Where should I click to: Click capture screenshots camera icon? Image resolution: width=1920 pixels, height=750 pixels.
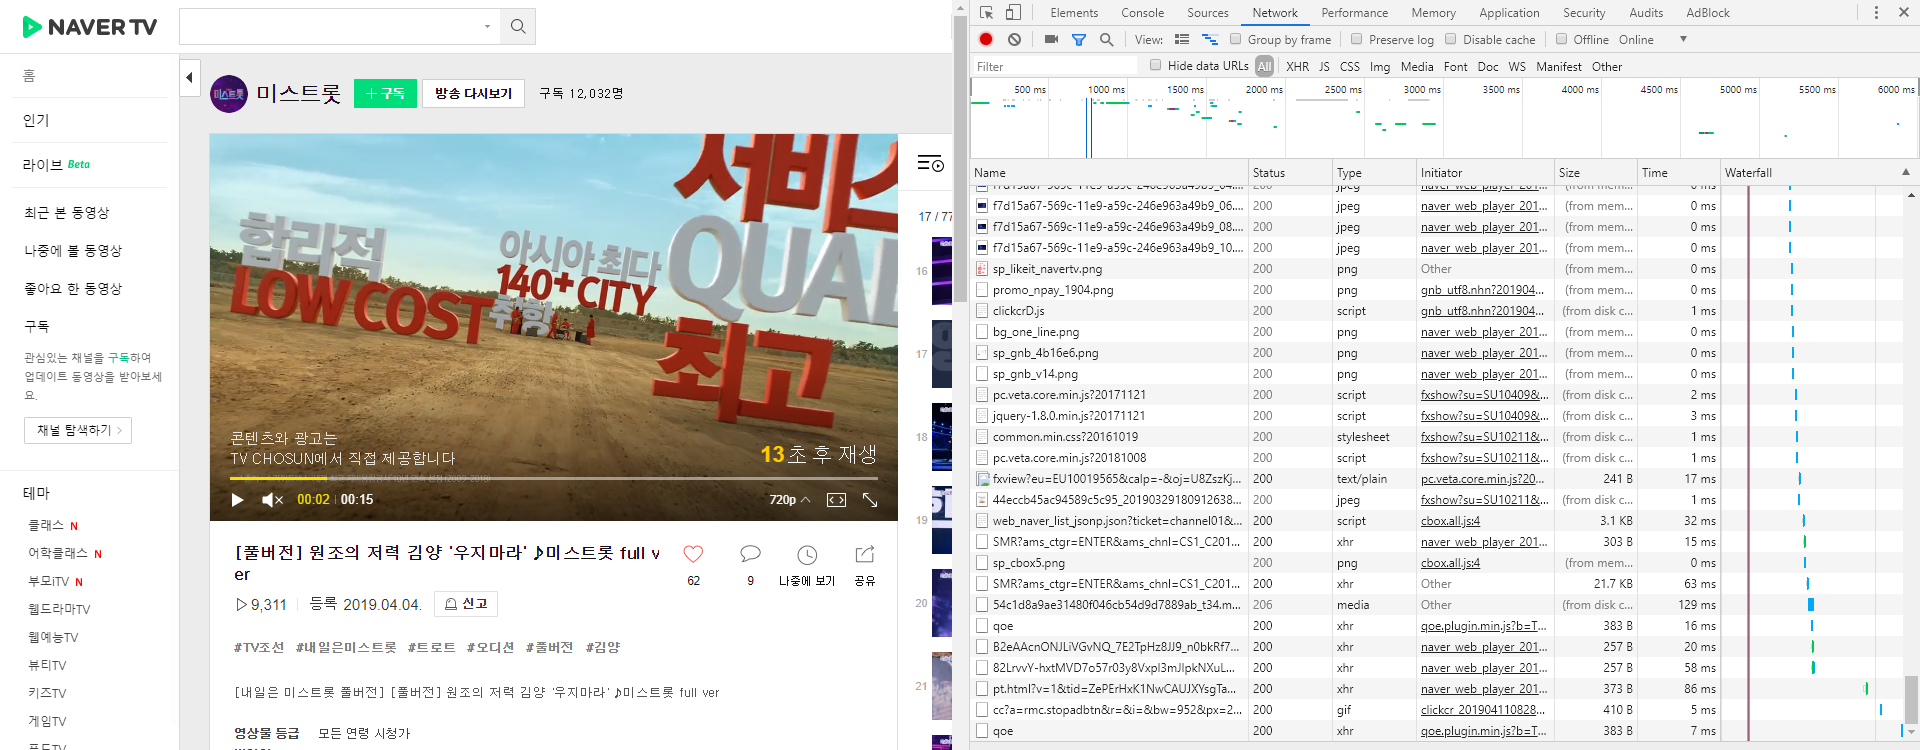pyautogui.click(x=1051, y=39)
